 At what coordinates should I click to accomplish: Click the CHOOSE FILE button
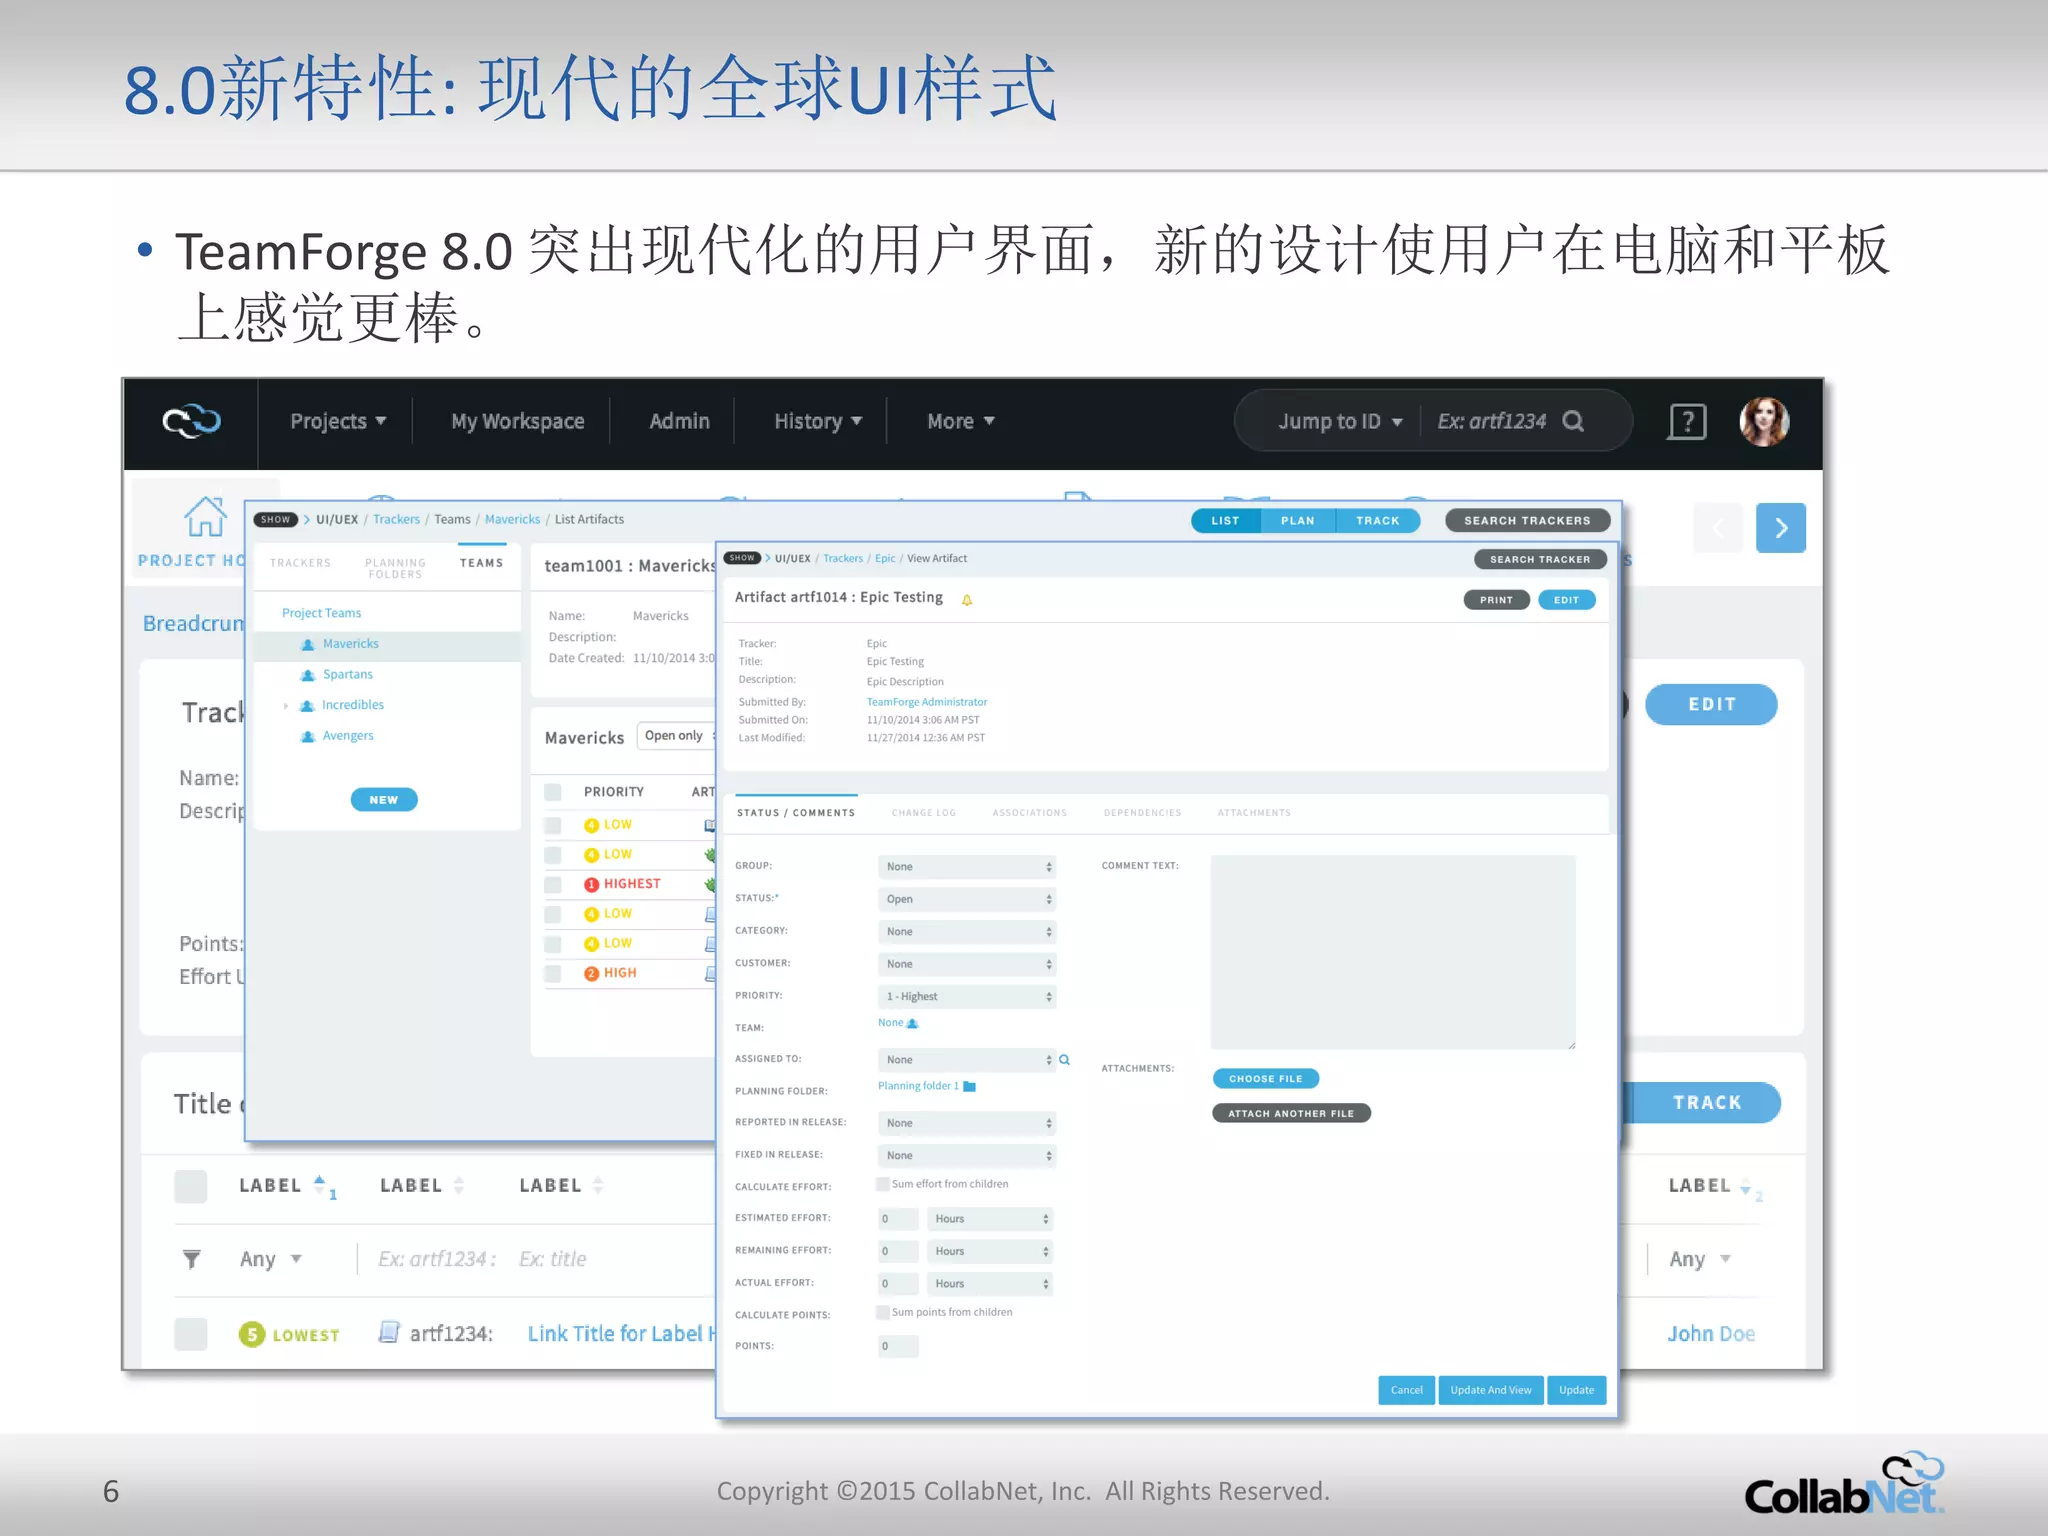[x=1266, y=1079]
